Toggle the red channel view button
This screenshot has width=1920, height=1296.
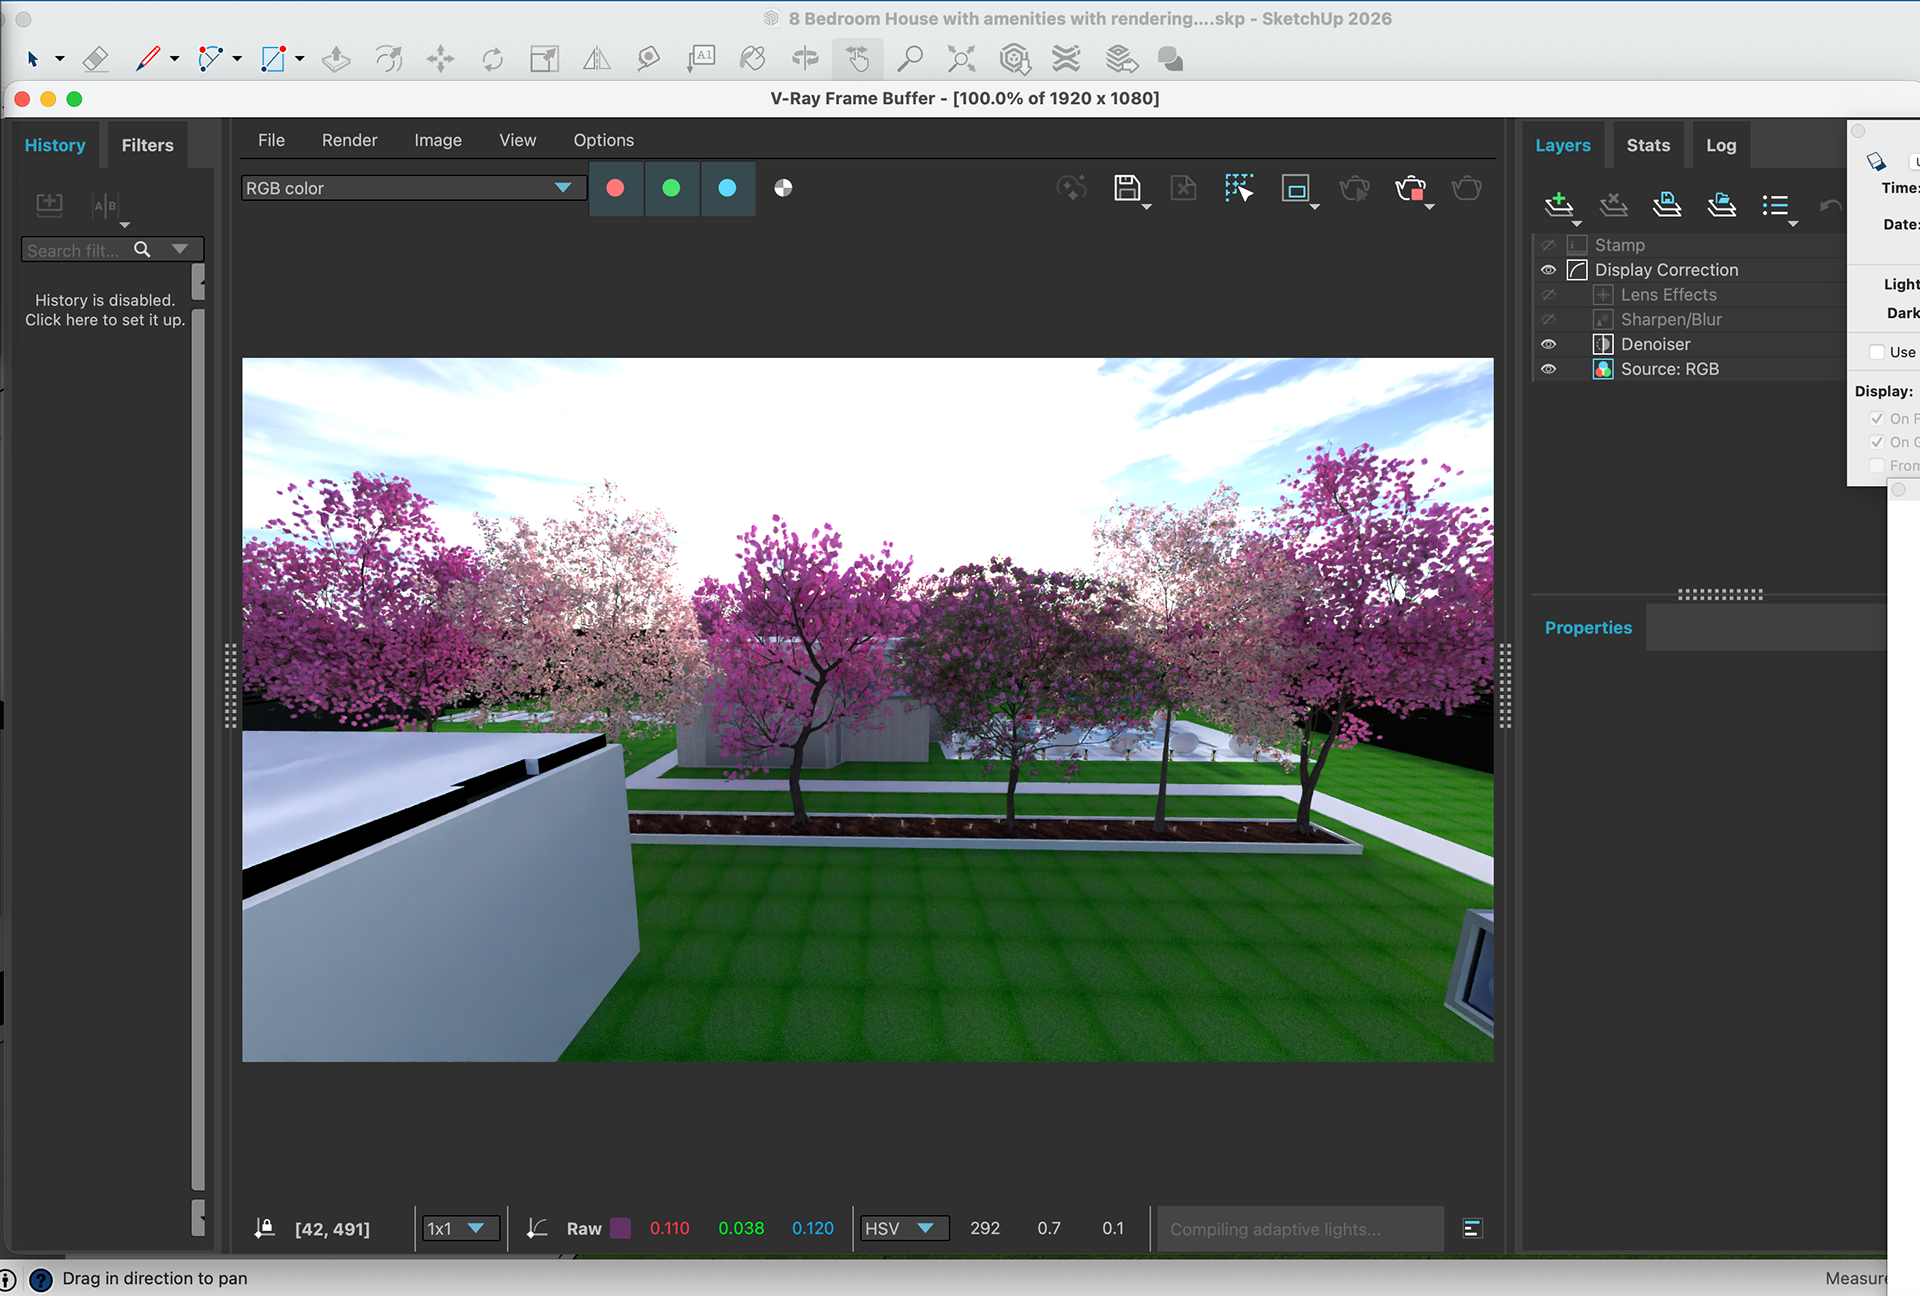click(x=615, y=188)
